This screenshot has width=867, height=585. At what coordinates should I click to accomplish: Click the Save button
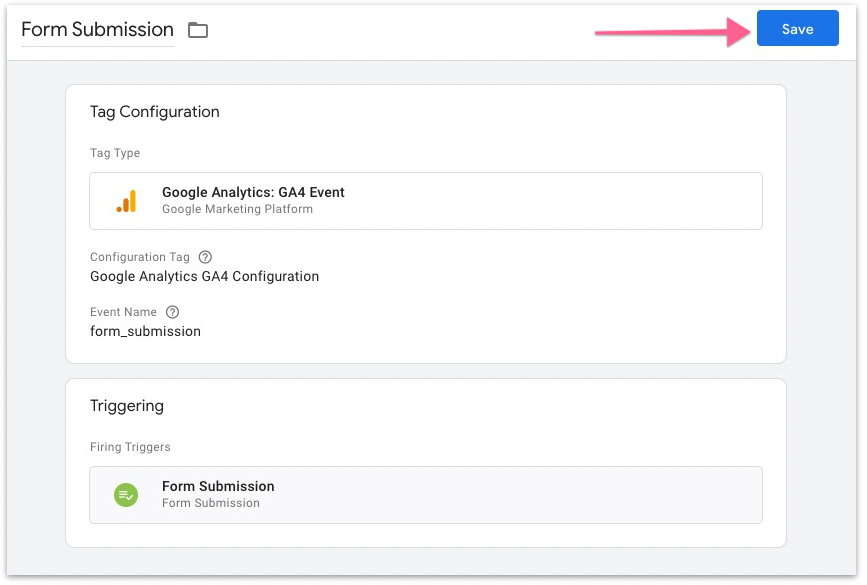pyautogui.click(x=797, y=29)
